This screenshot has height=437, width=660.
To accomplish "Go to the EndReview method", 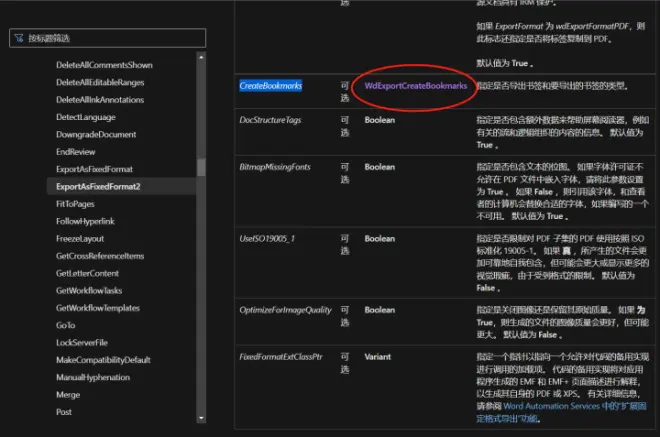I will tap(76, 152).
